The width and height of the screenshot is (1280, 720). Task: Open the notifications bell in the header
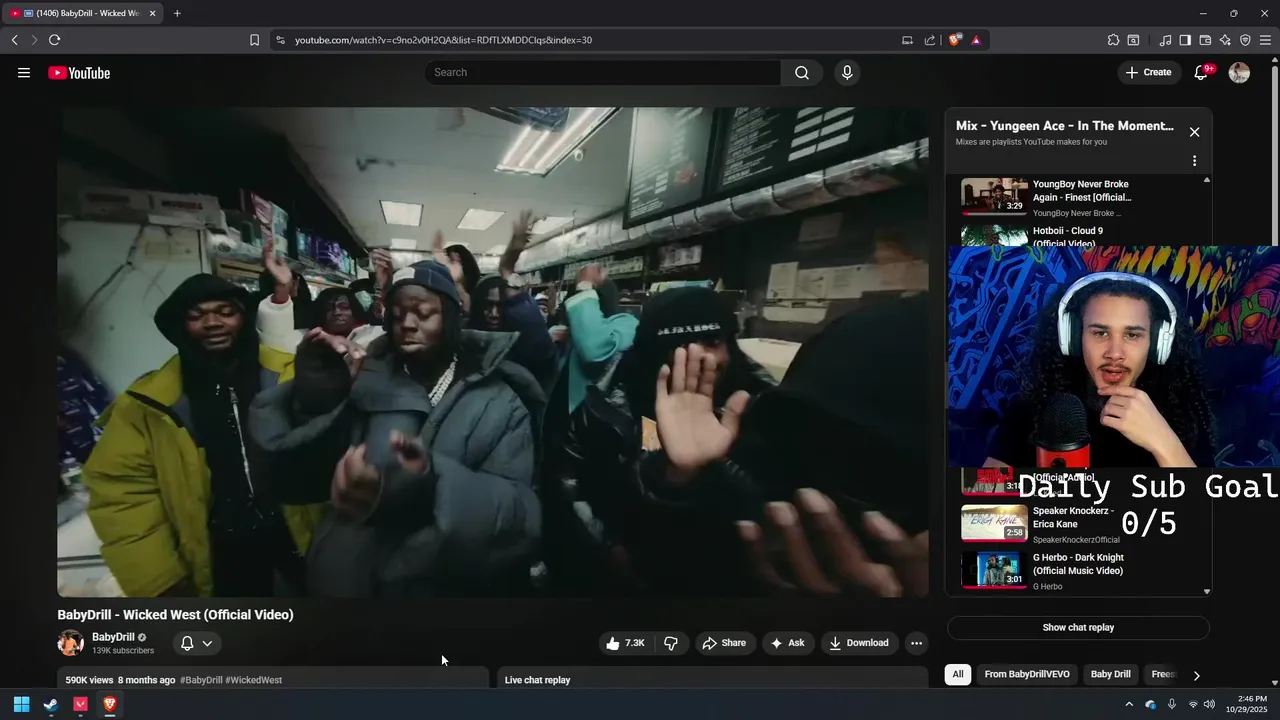click(x=1202, y=72)
